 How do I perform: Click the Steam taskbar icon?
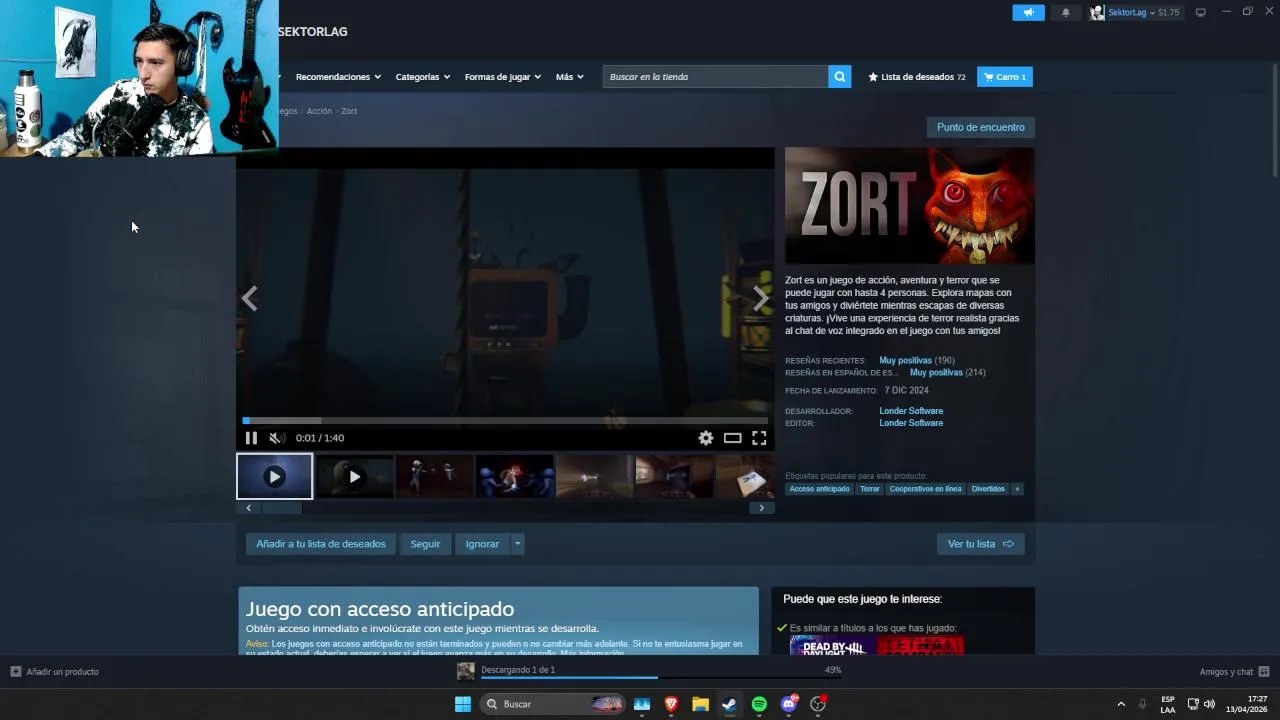click(730, 704)
